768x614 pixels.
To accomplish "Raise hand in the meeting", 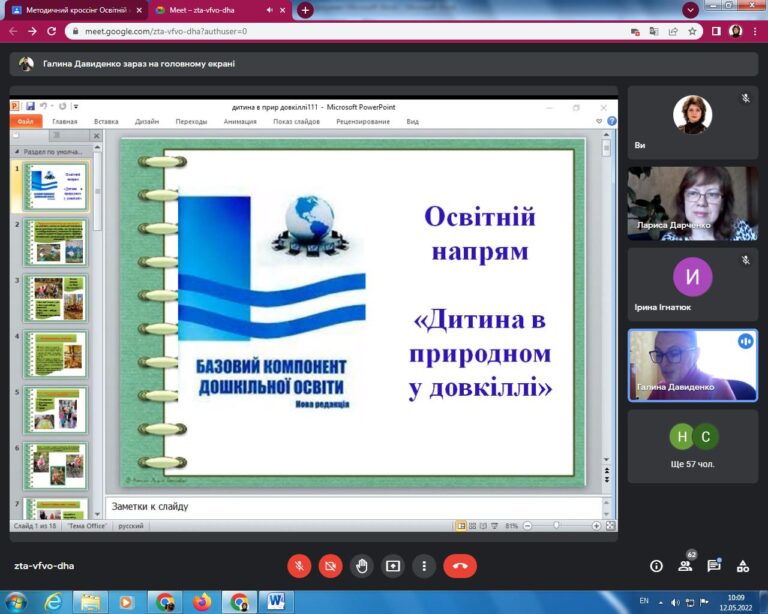I will [361, 566].
